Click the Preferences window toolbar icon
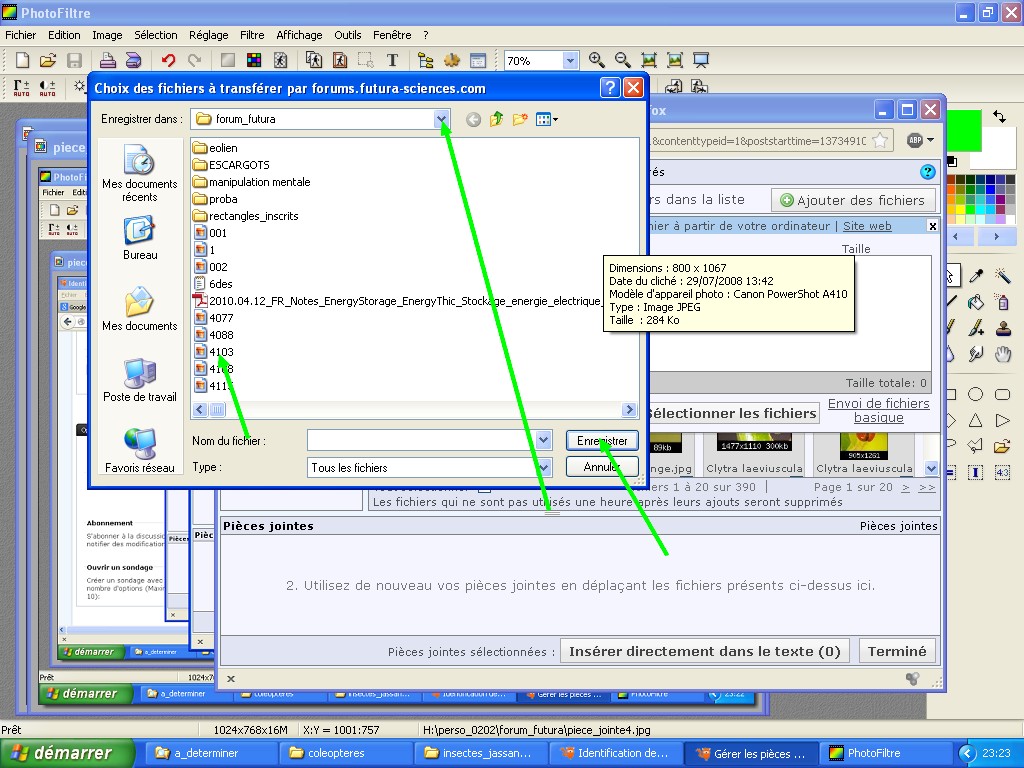This screenshot has width=1024, height=768. coord(478,60)
